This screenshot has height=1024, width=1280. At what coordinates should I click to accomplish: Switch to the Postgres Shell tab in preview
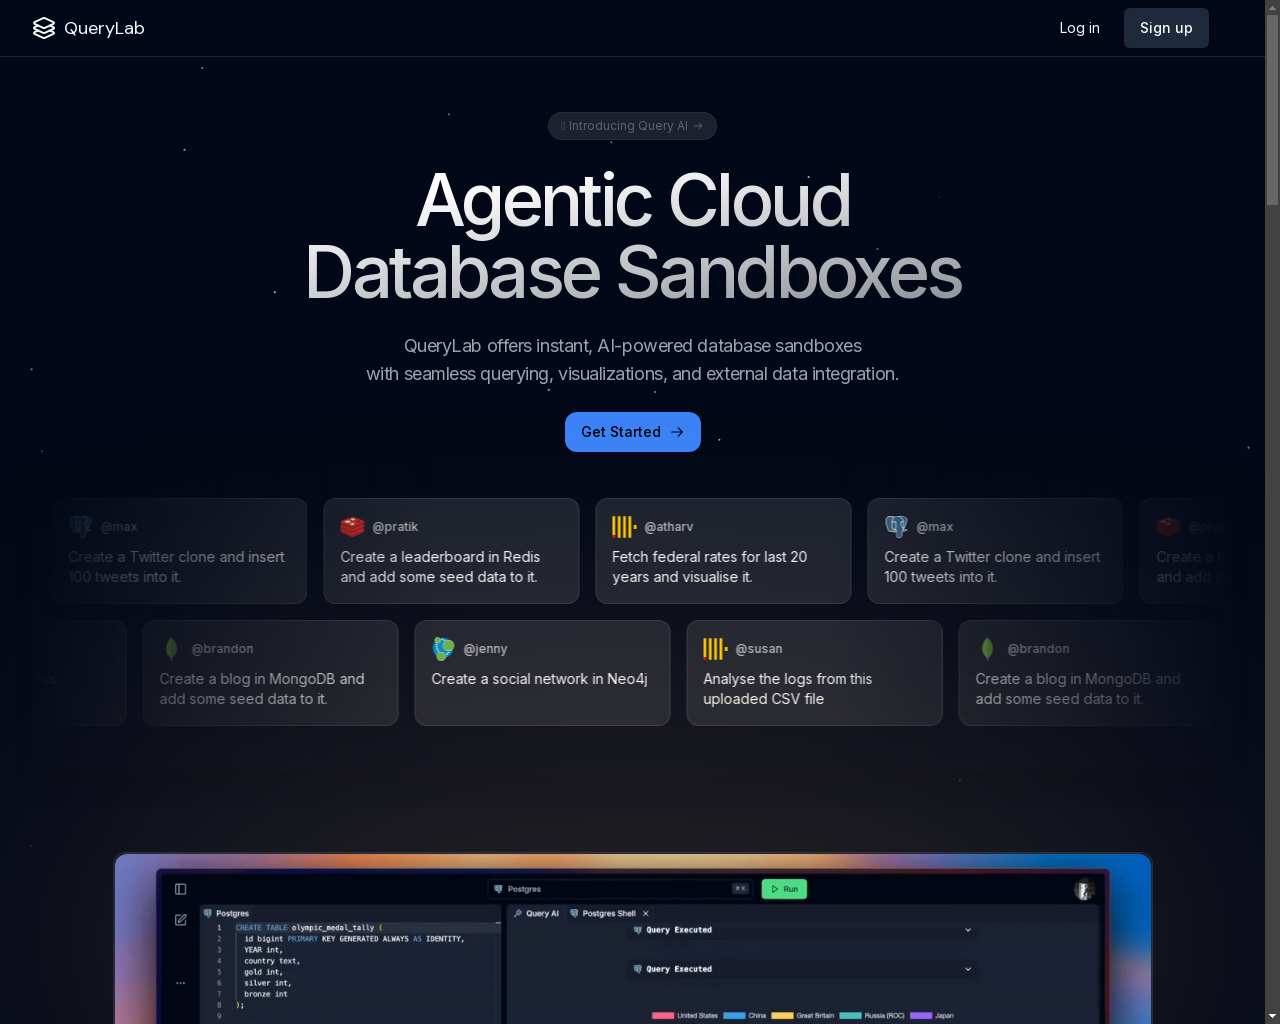click(603, 914)
